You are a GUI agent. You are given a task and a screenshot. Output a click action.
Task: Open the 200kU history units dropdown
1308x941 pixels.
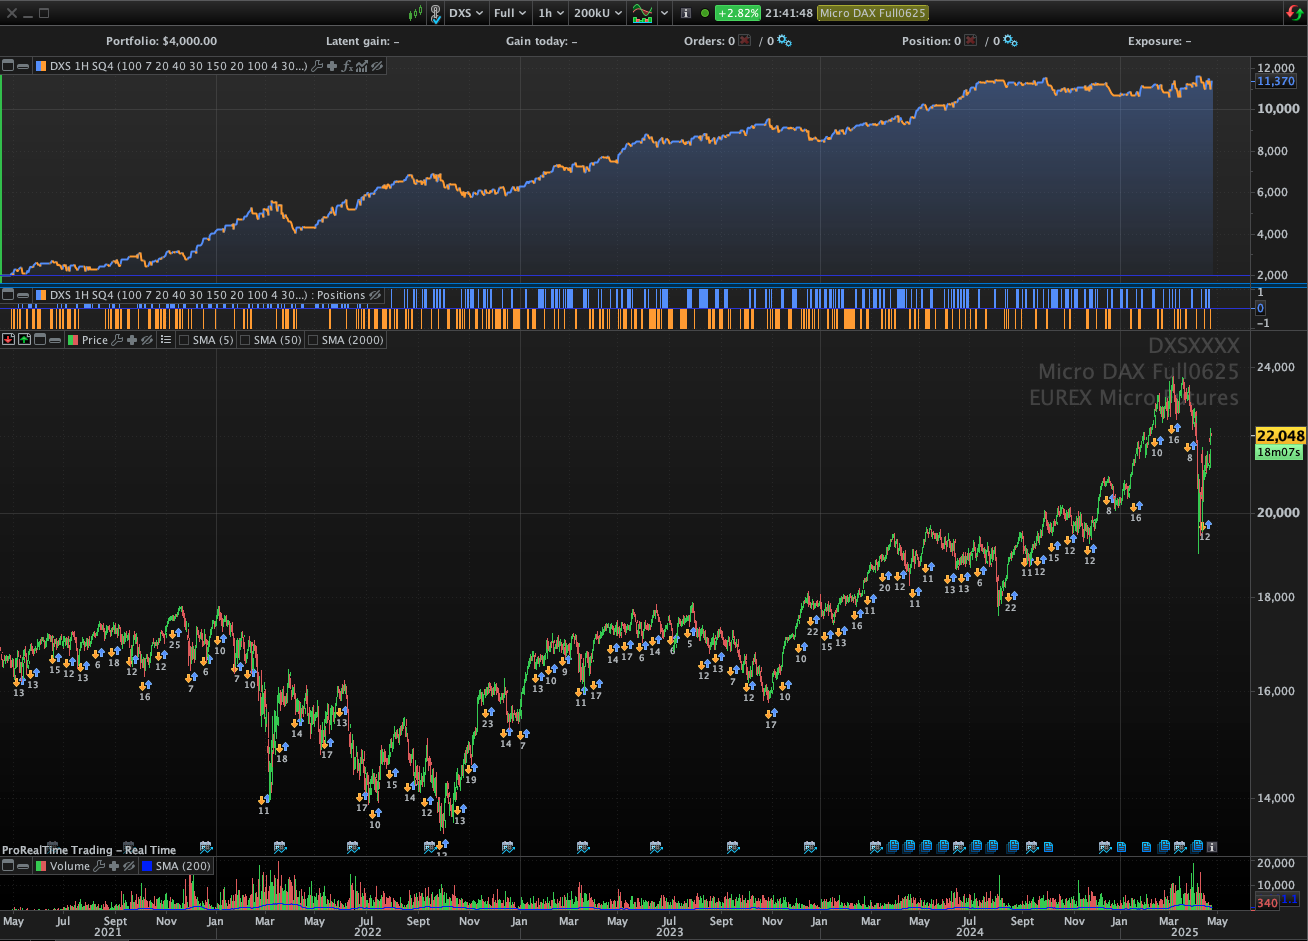(x=598, y=13)
